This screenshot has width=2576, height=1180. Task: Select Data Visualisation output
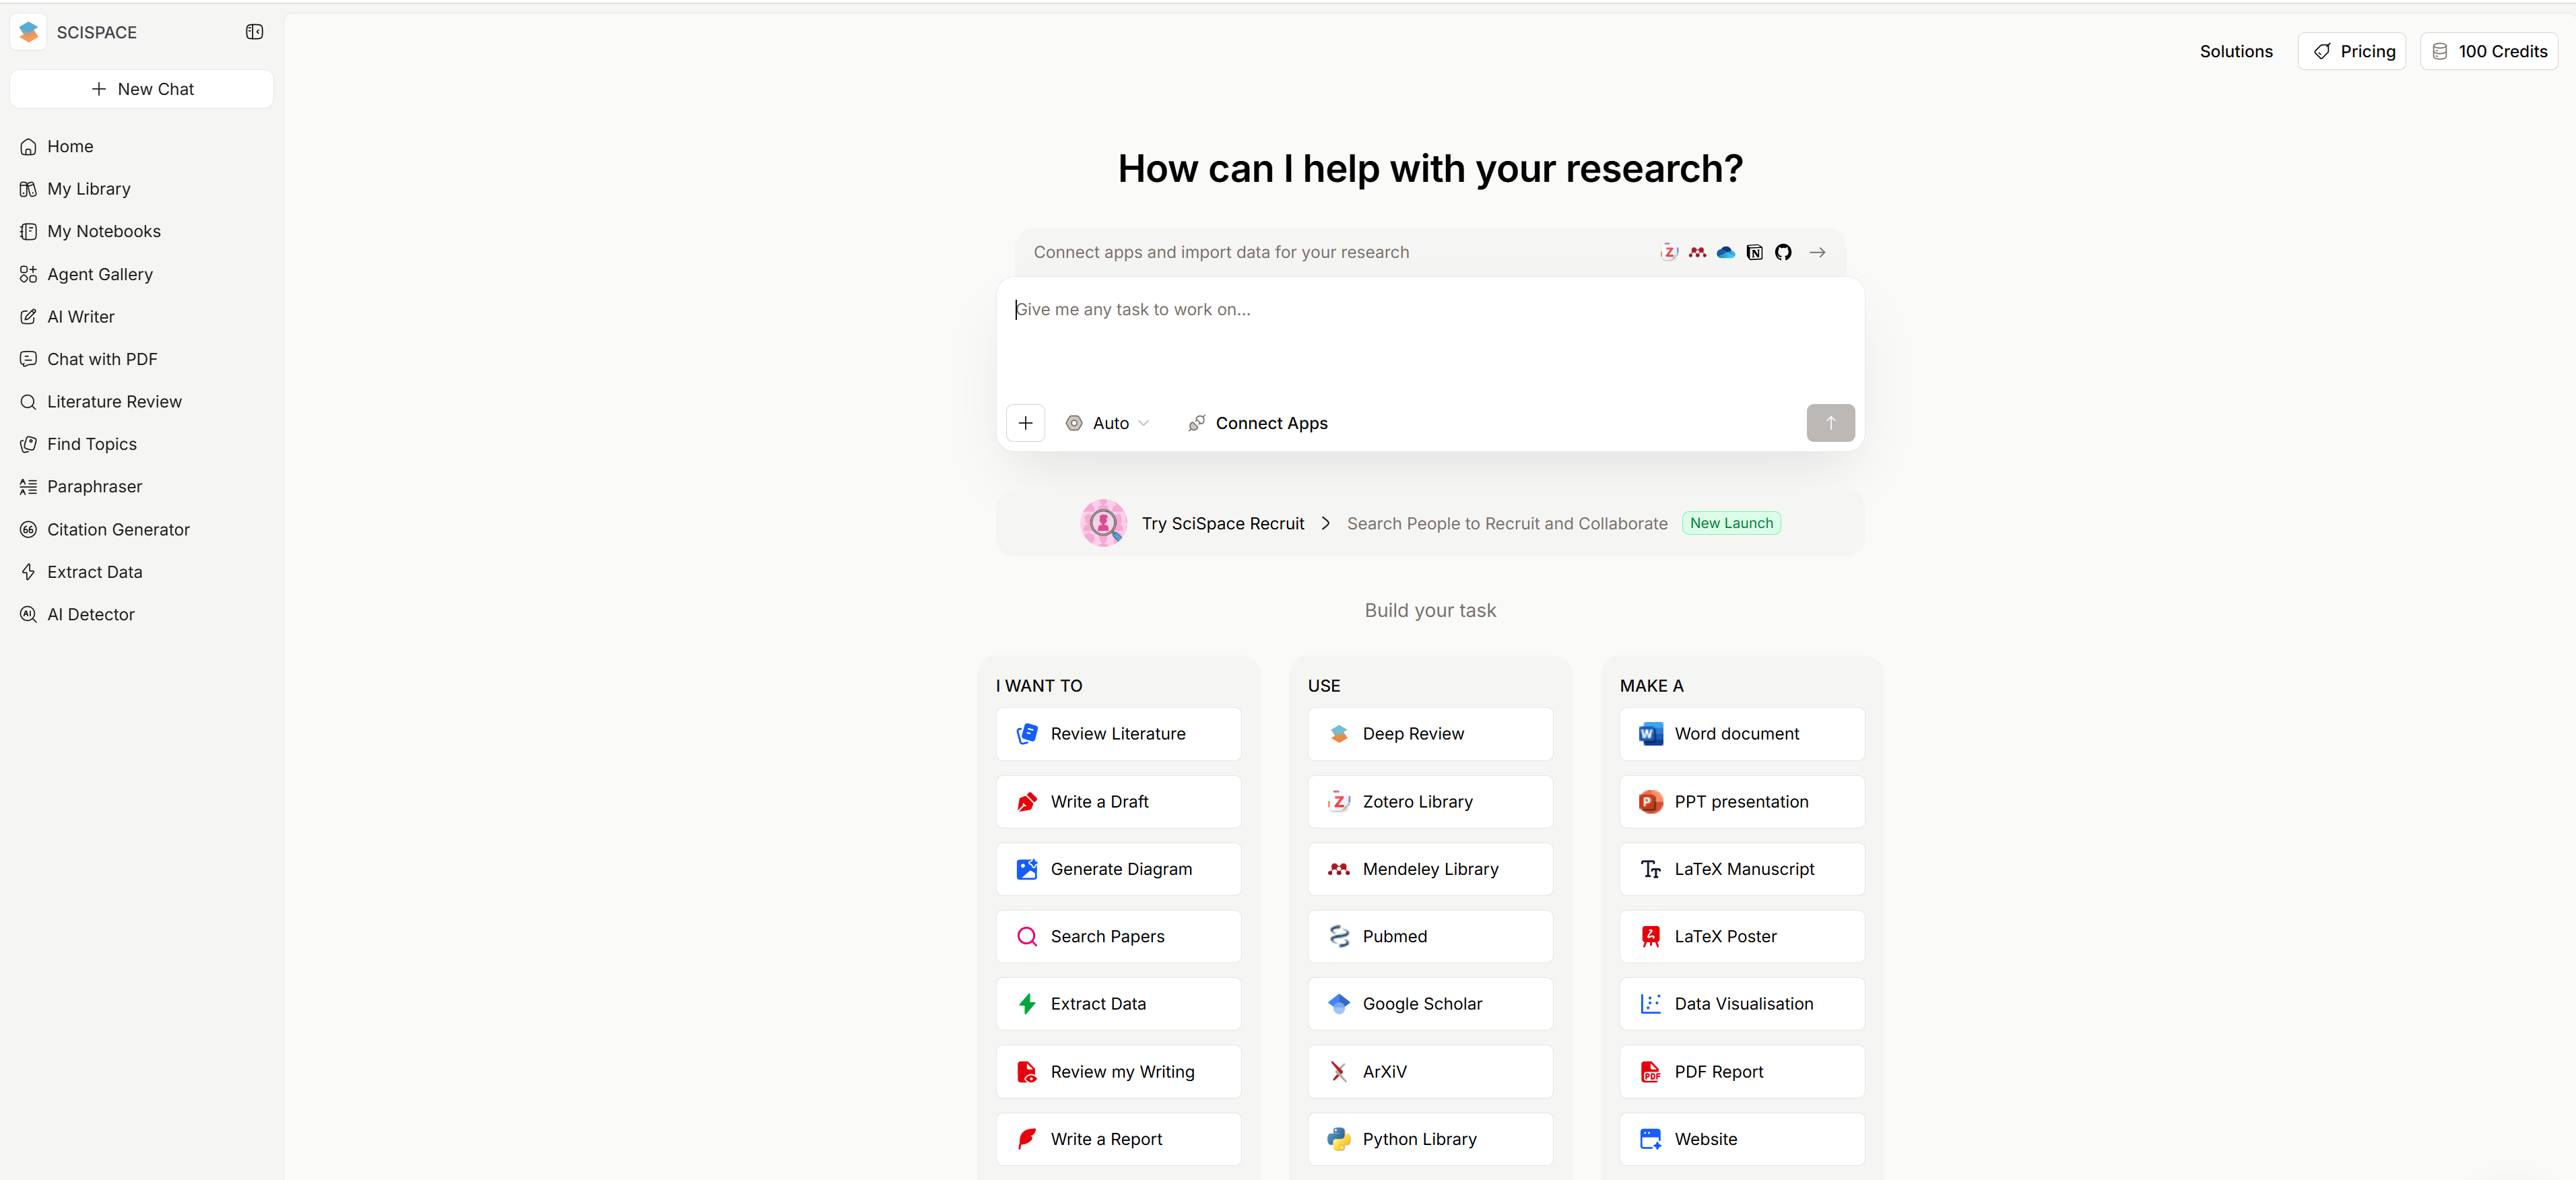coord(1742,1004)
